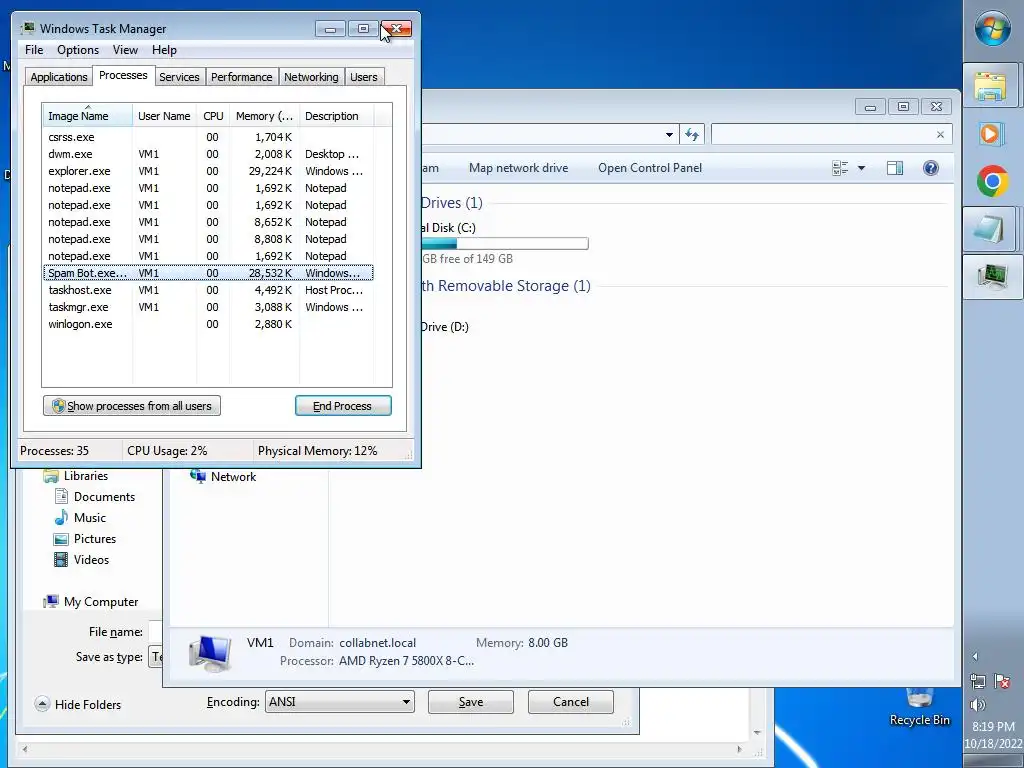Click End Process in Task Manager
The image size is (1024, 768).
(343, 406)
